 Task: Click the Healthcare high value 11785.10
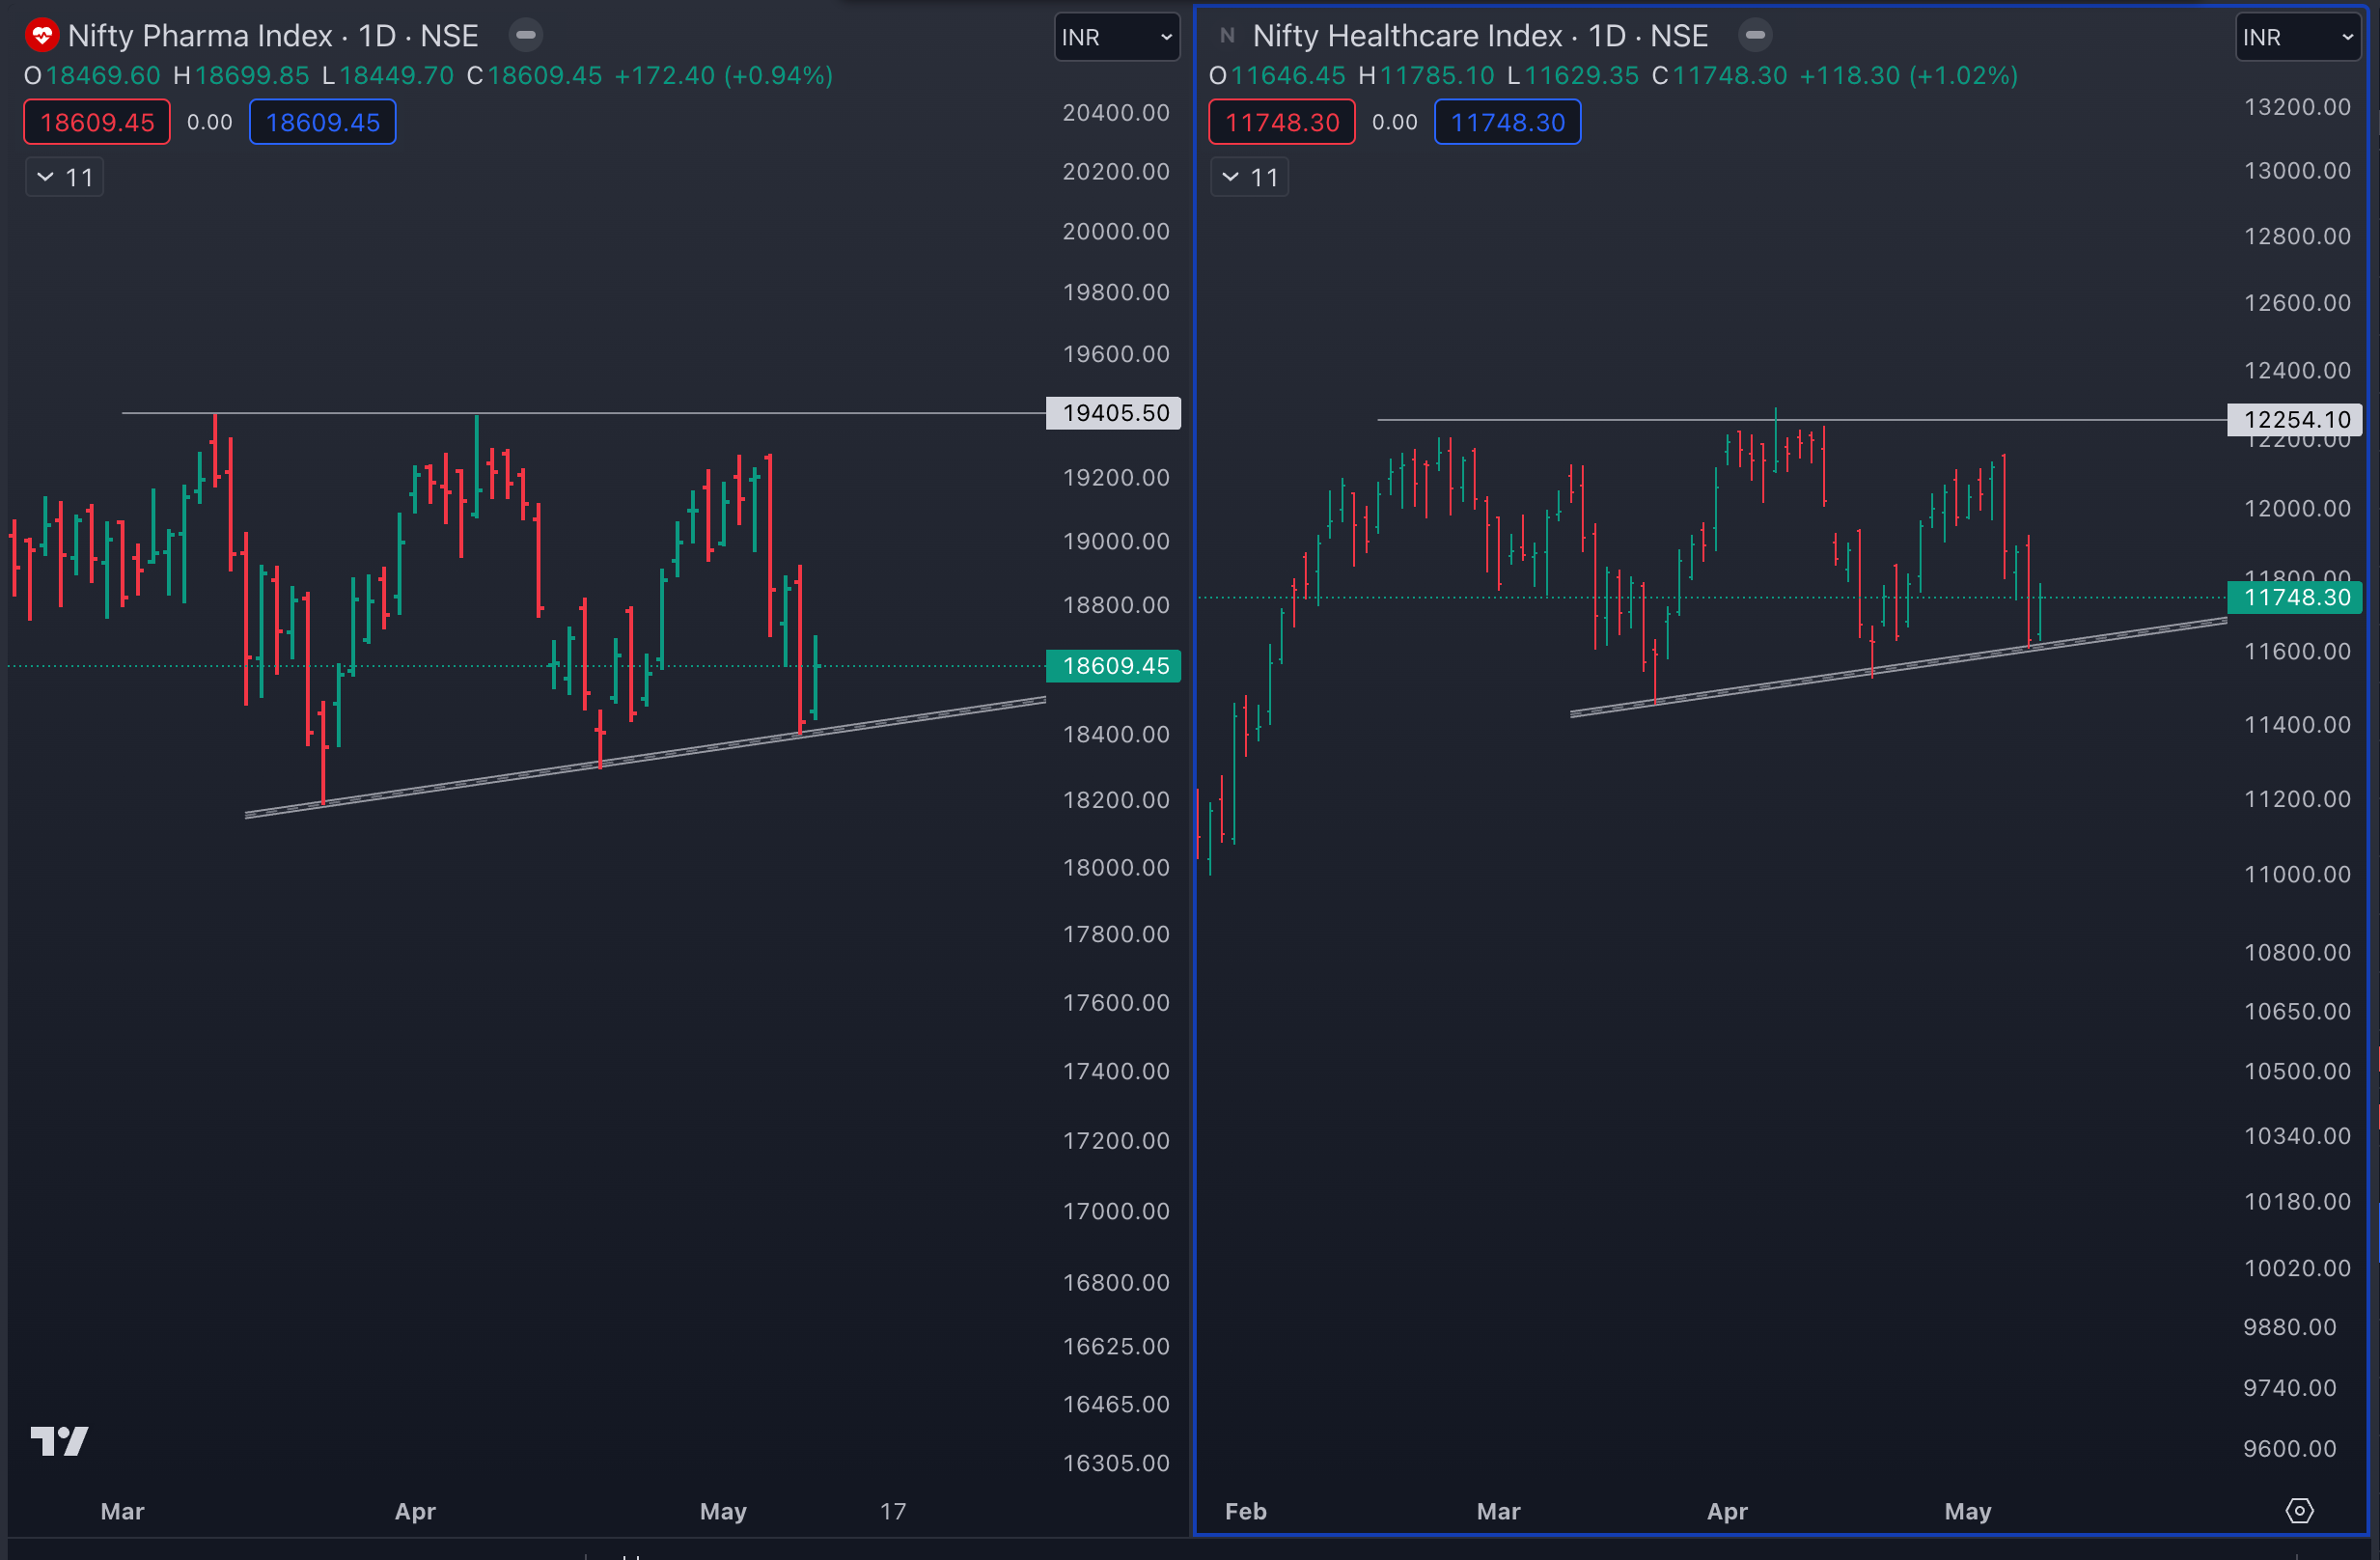[x=1437, y=76]
